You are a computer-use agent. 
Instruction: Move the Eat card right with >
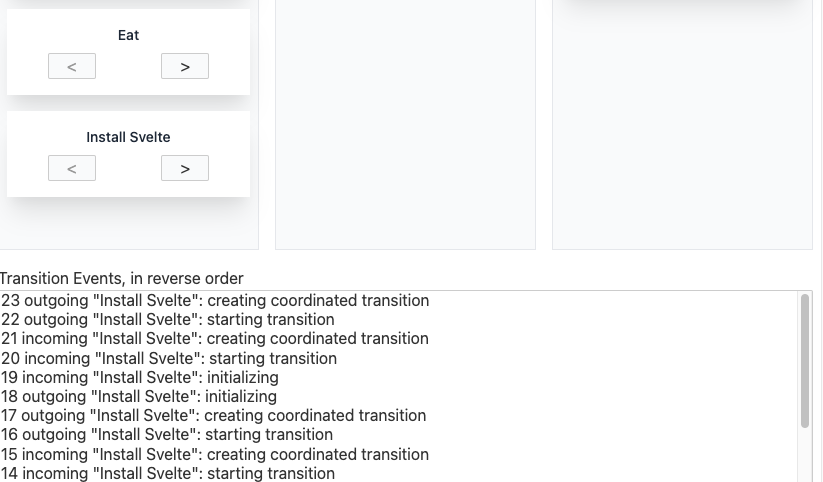[185, 66]
